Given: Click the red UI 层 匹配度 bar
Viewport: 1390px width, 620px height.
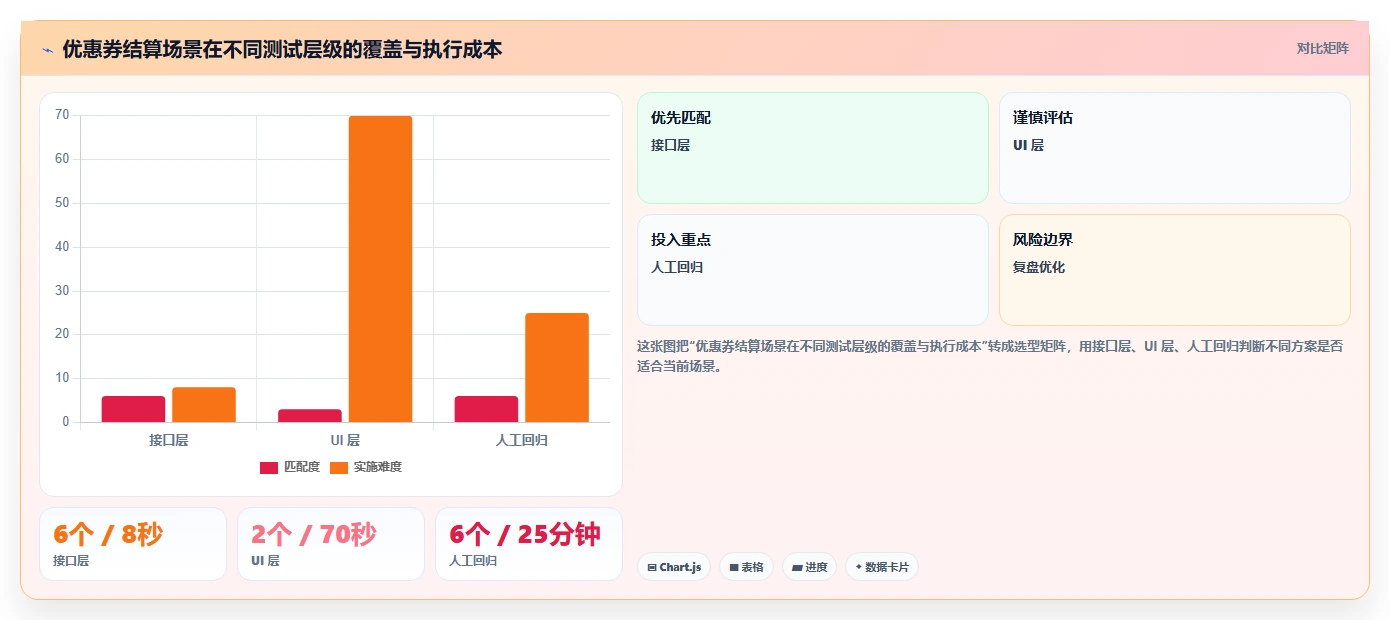Looking at the screenshot, I should click(310, 415).
